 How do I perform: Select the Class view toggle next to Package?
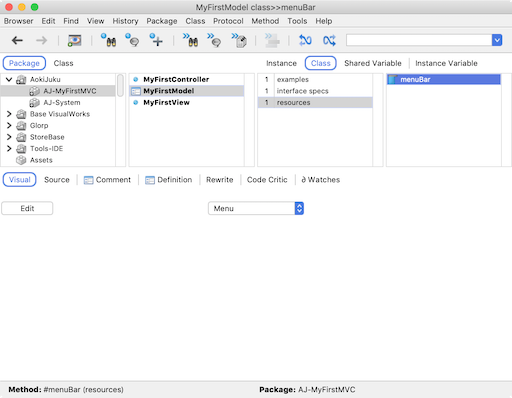pyautogui.click(x=63, y=63)
